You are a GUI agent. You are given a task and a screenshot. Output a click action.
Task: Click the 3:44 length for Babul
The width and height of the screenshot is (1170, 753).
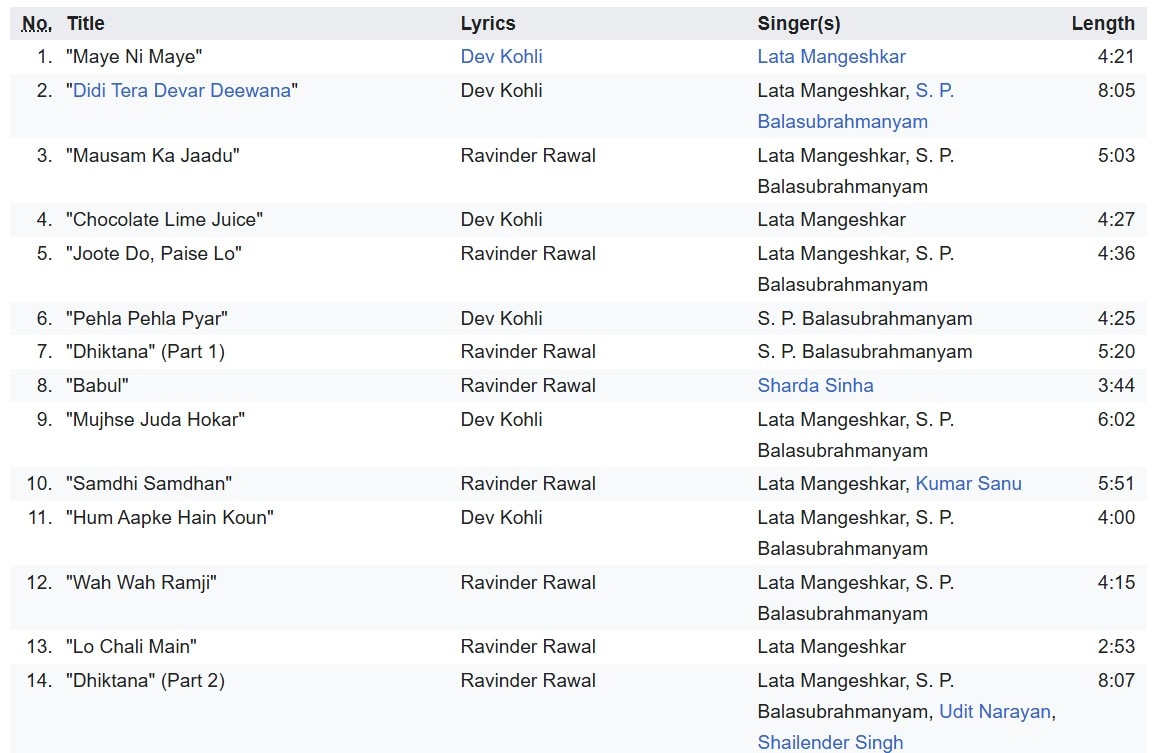coord(1116,386)
